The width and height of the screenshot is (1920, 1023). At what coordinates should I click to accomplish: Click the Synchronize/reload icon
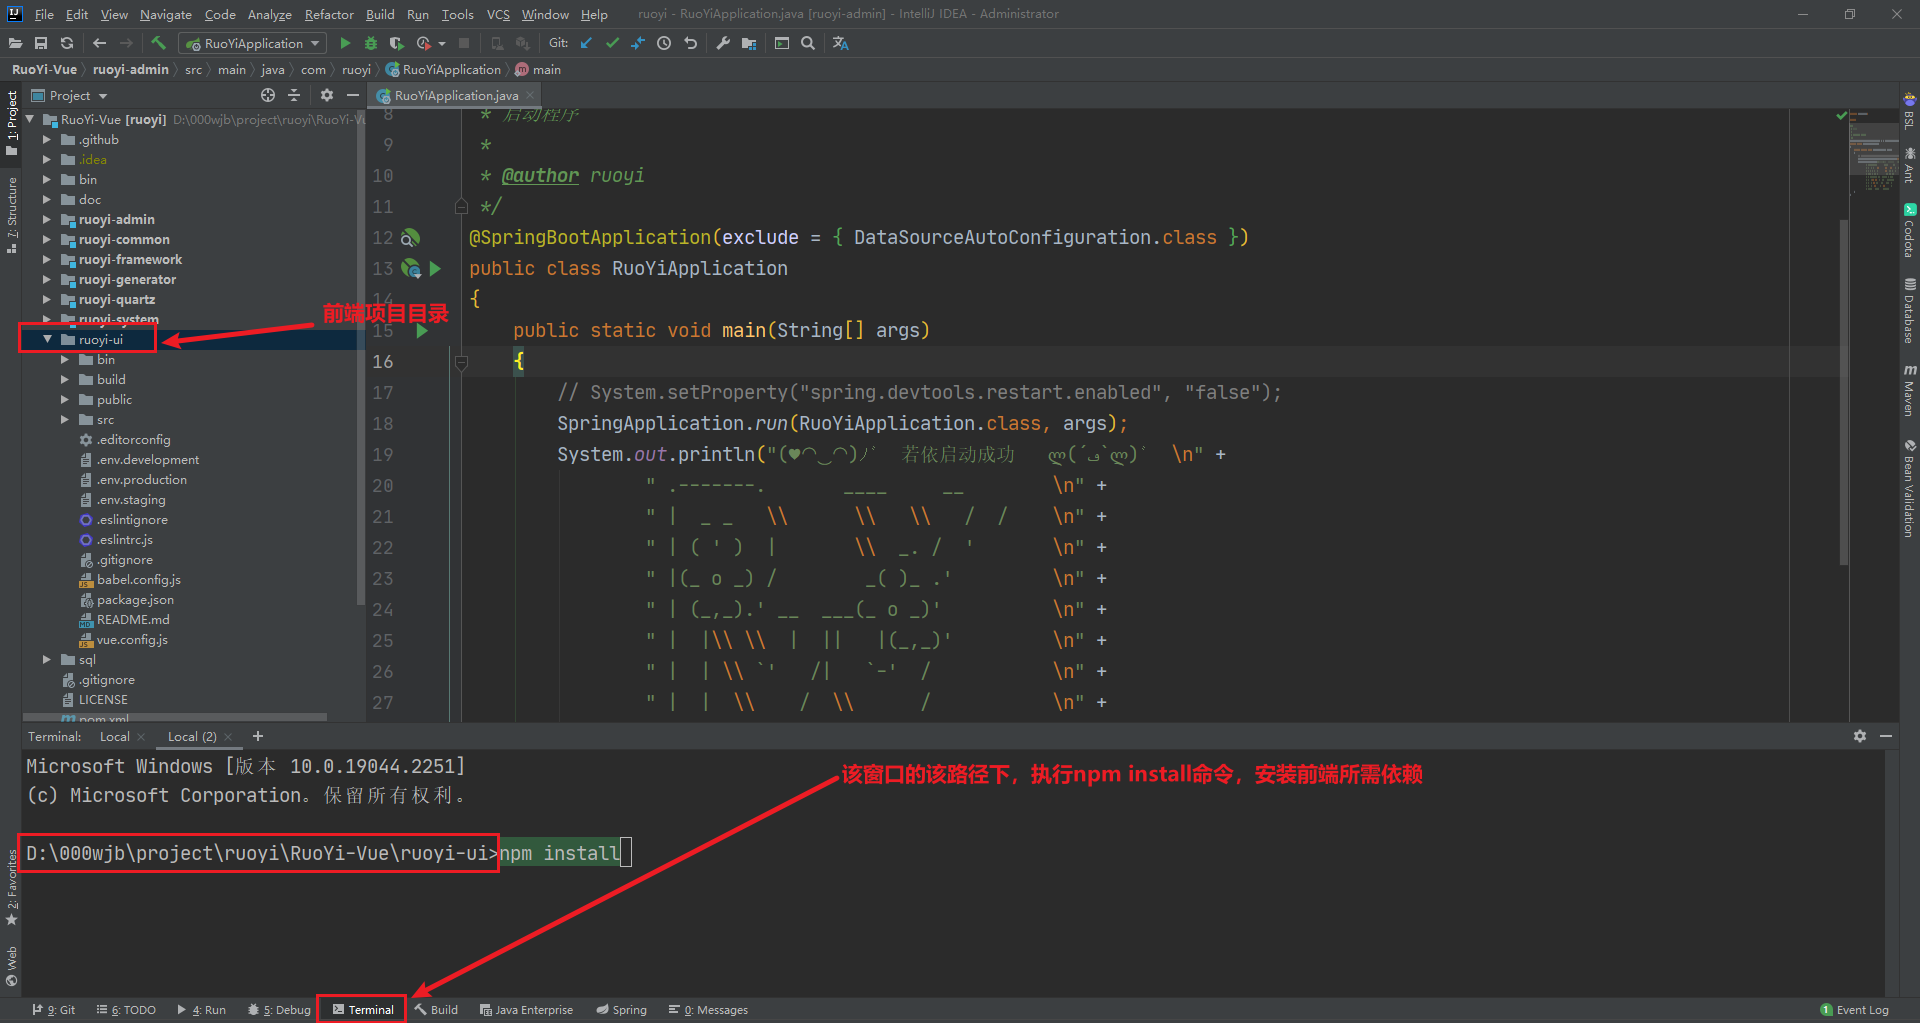tap(67, 43)
